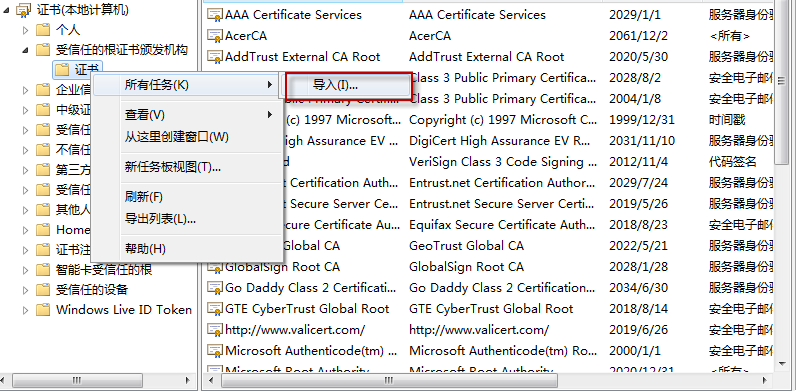Click expiry date 2000/1/1

tap(635, 351)
